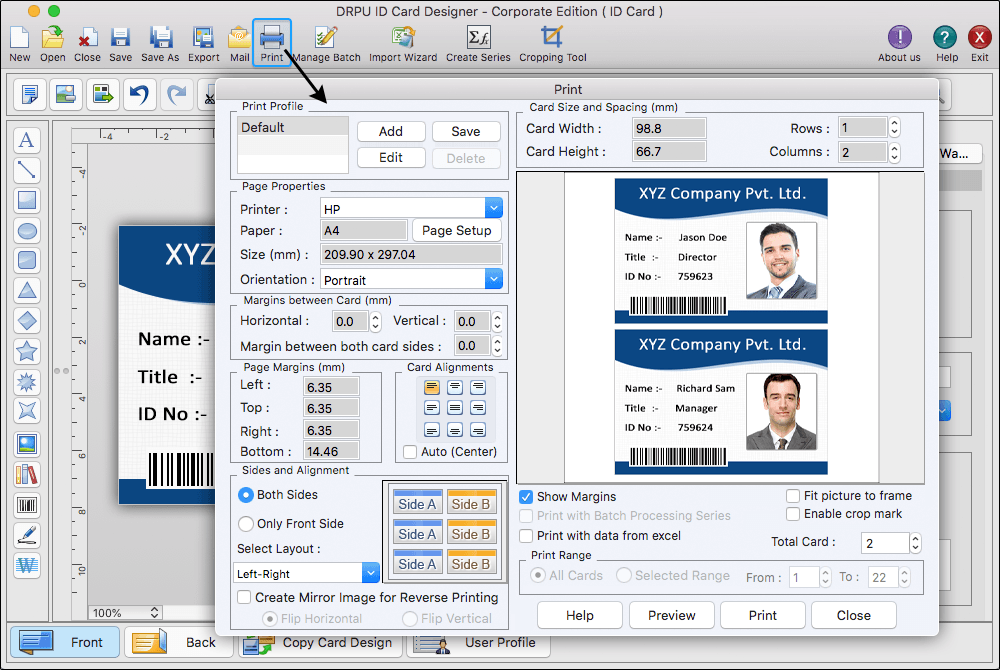Click the Add profile button
The width and height of the screenshot is (1000, 670).
pos(391,131)
